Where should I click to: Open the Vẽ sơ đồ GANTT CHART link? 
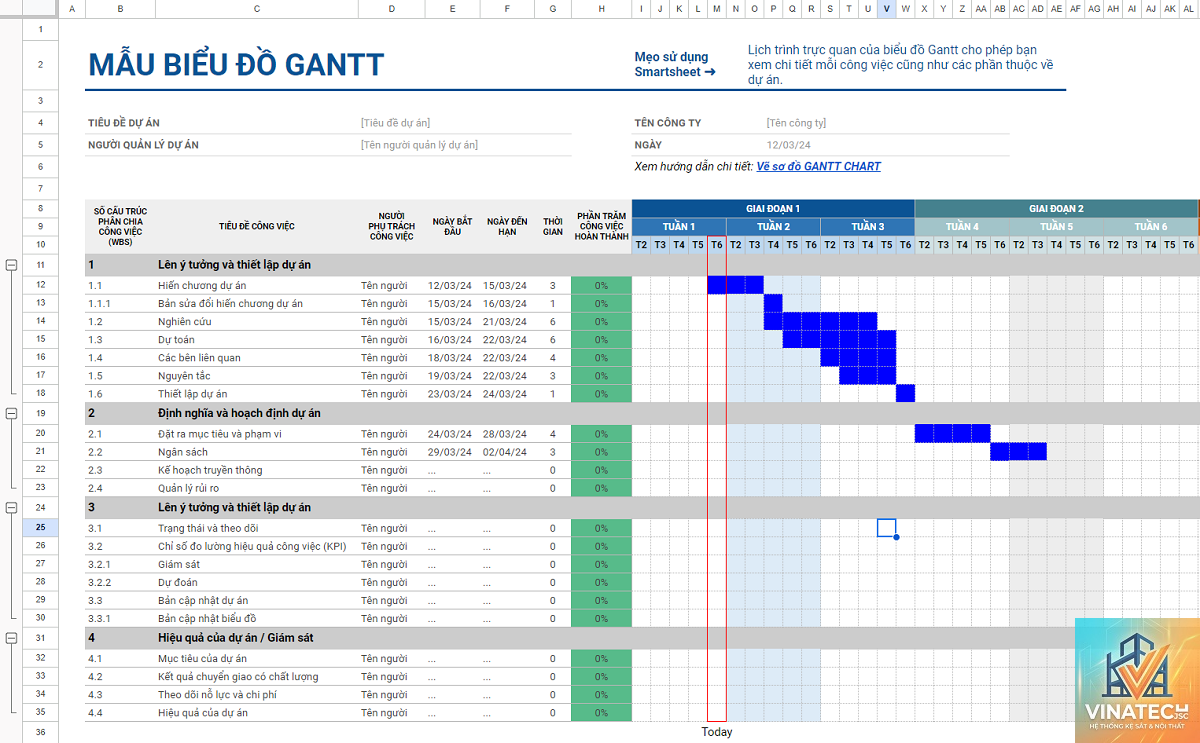(x=818, y=166)
